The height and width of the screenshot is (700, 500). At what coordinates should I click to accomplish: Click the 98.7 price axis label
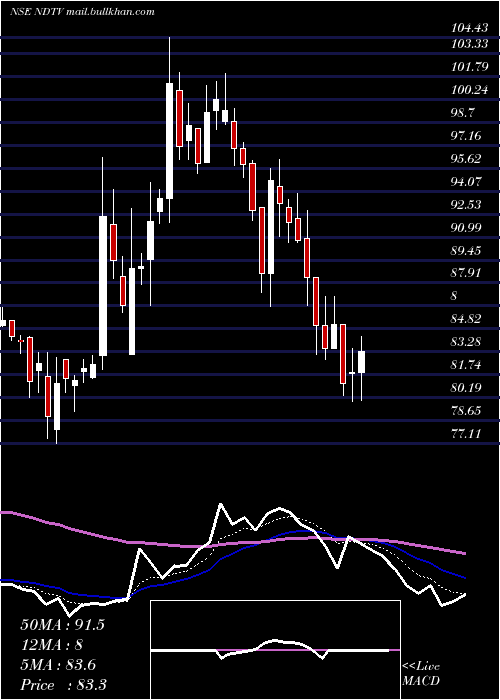point(462,113)
